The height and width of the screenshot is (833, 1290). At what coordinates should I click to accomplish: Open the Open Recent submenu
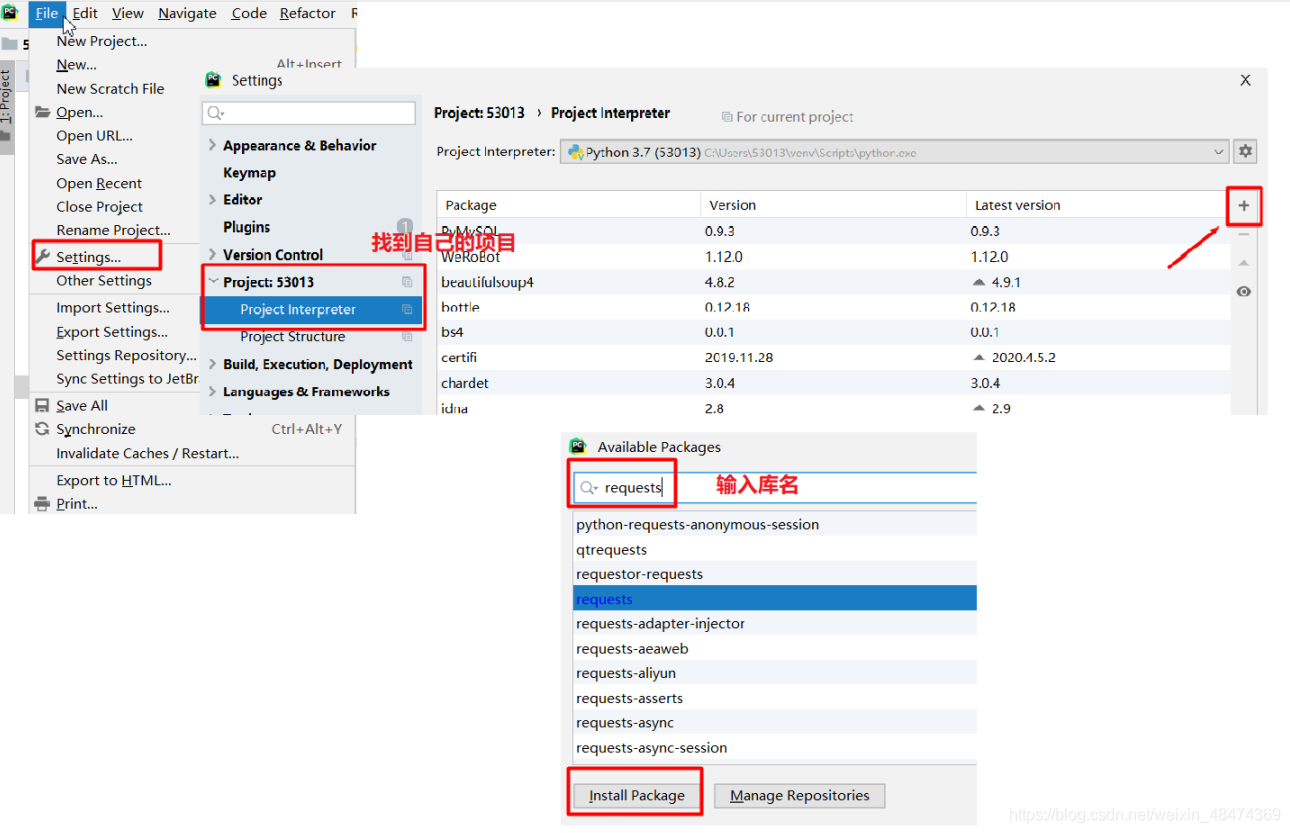pyautogui.click(x=99, y=183)
